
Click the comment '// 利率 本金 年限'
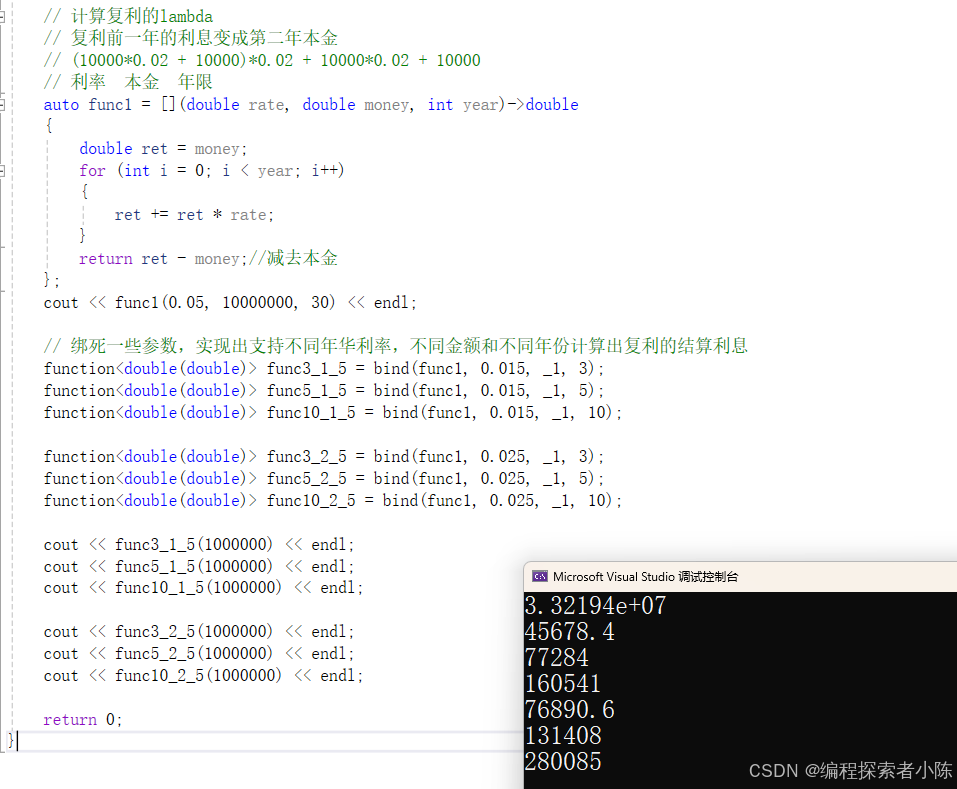click(128, 82)
